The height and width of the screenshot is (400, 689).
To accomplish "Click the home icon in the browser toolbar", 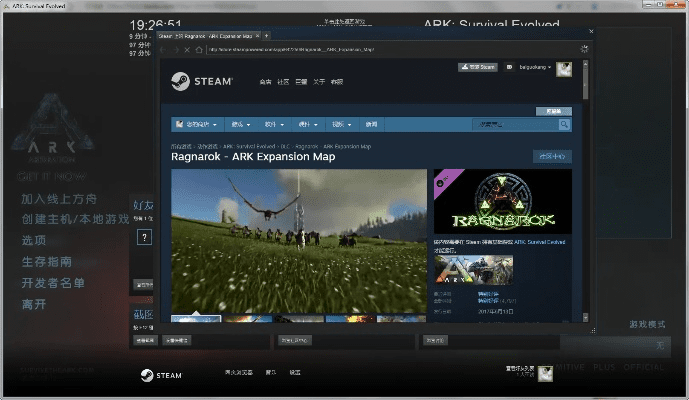I will click(x=199, y=49).
